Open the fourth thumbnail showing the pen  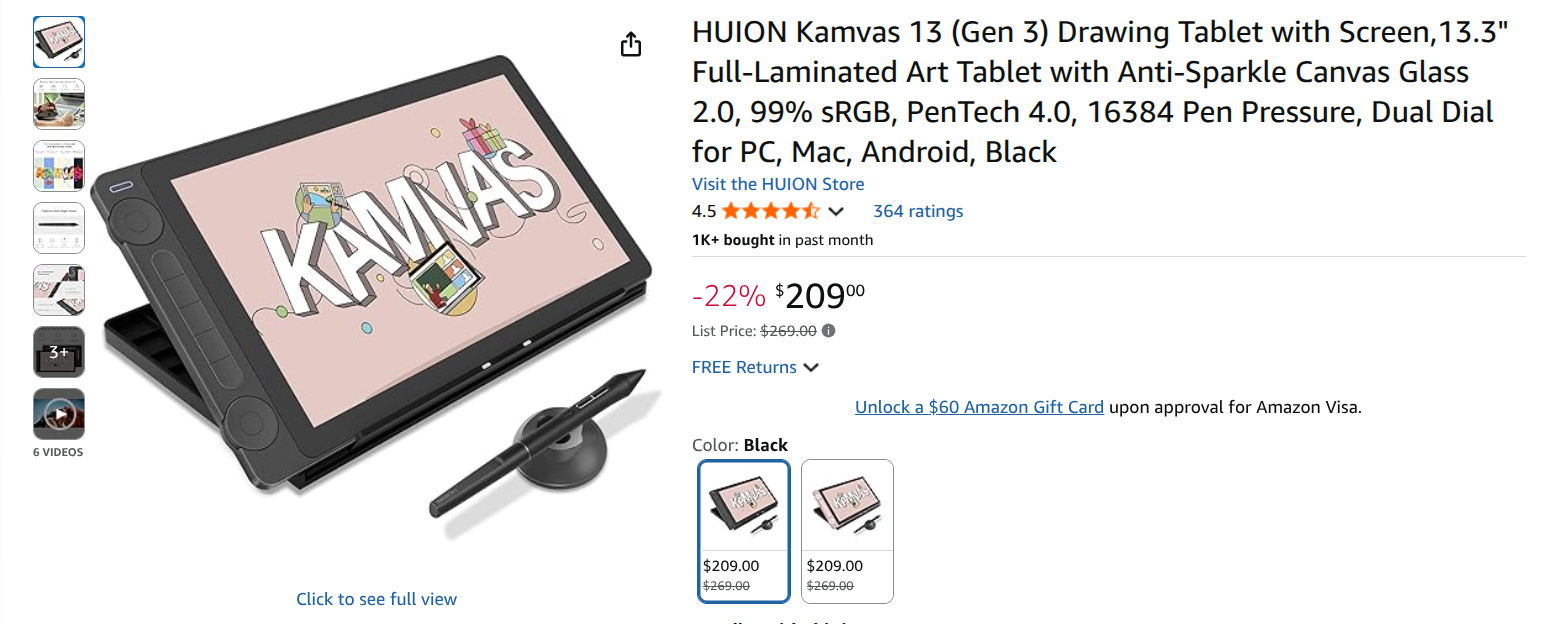(x=59, y=228)
